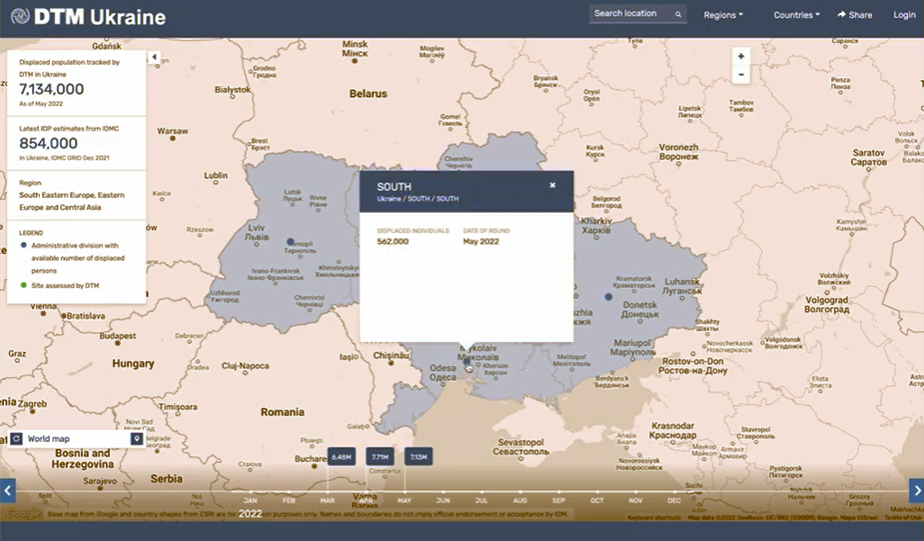
Task: Click the 7,134,000 displaced population figure
Action: coord(51,89)
